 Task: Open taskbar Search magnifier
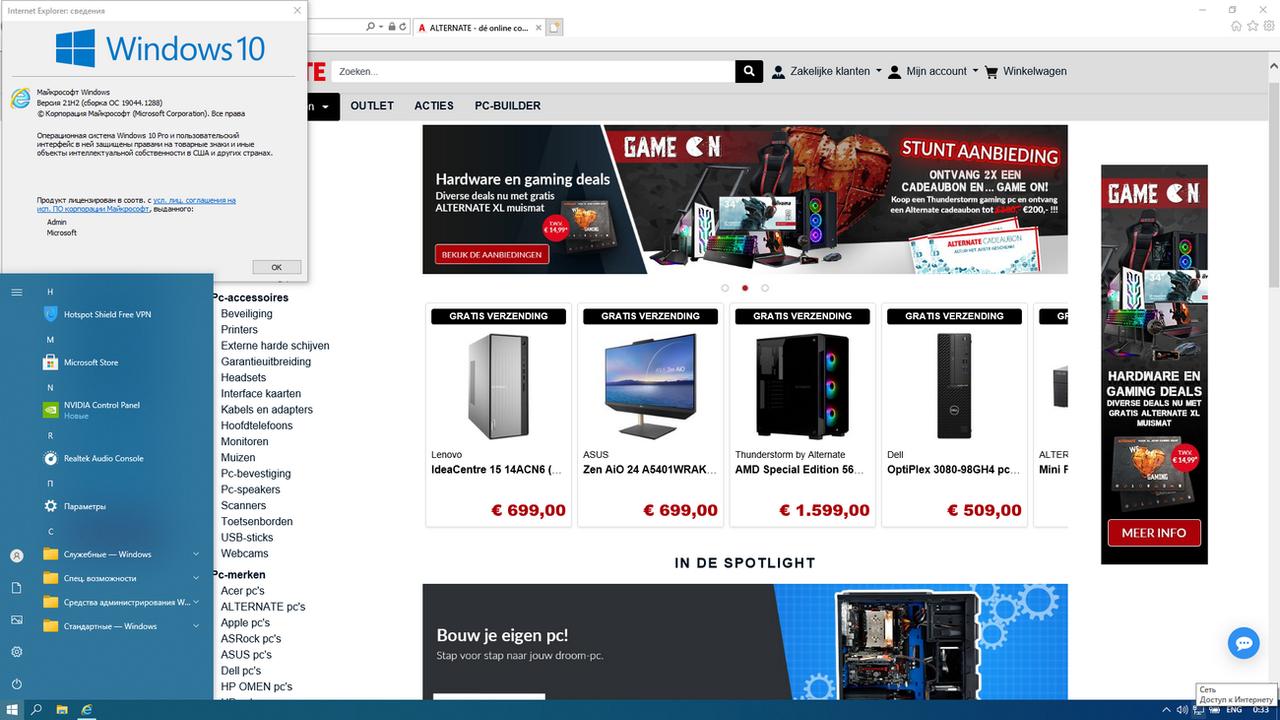37,710
